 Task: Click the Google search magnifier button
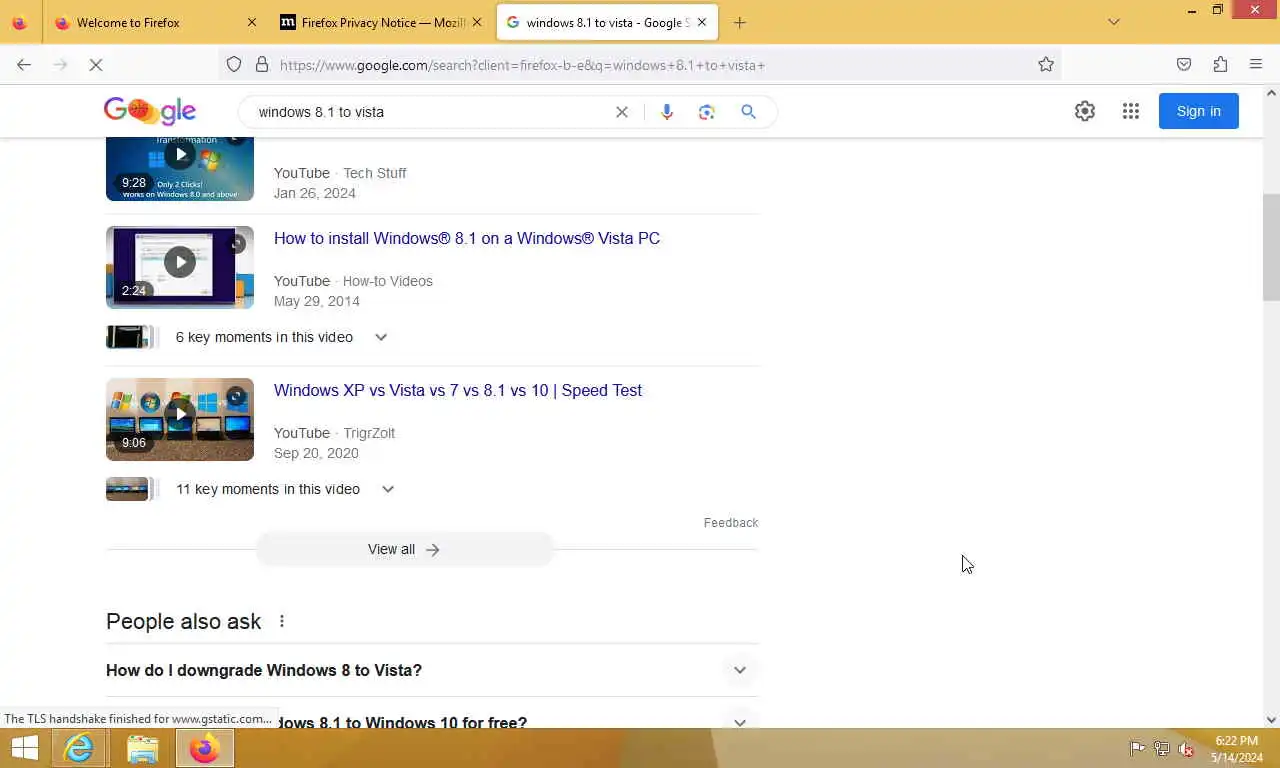(748, 112)
